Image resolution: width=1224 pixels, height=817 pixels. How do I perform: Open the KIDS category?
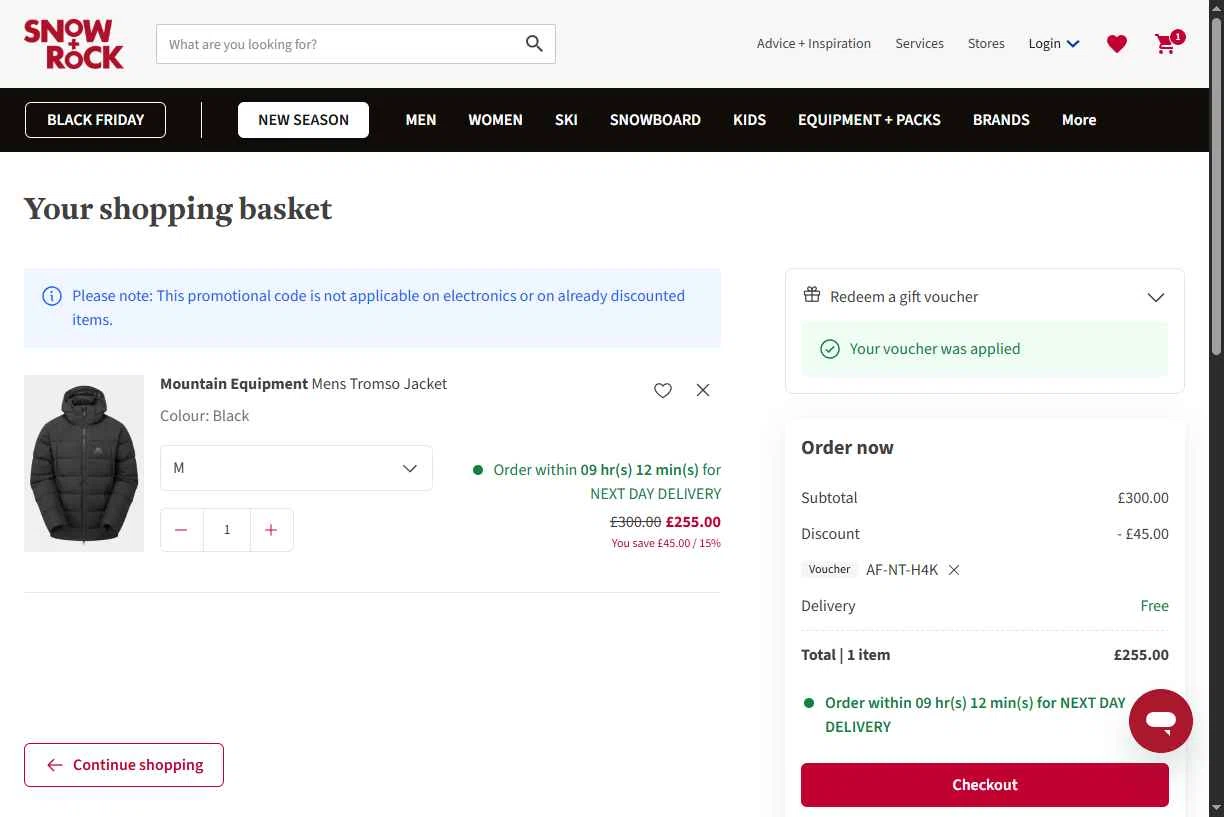point(749,120)
